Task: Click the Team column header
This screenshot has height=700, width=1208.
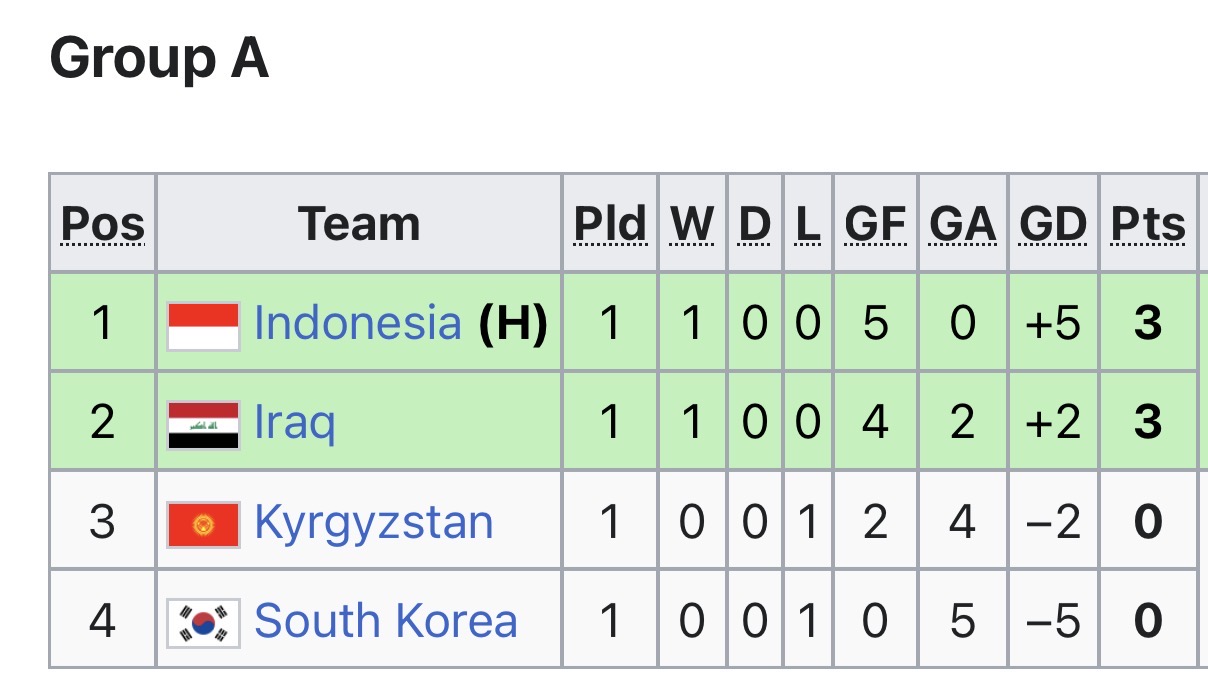Action: (x=359, y=224)
